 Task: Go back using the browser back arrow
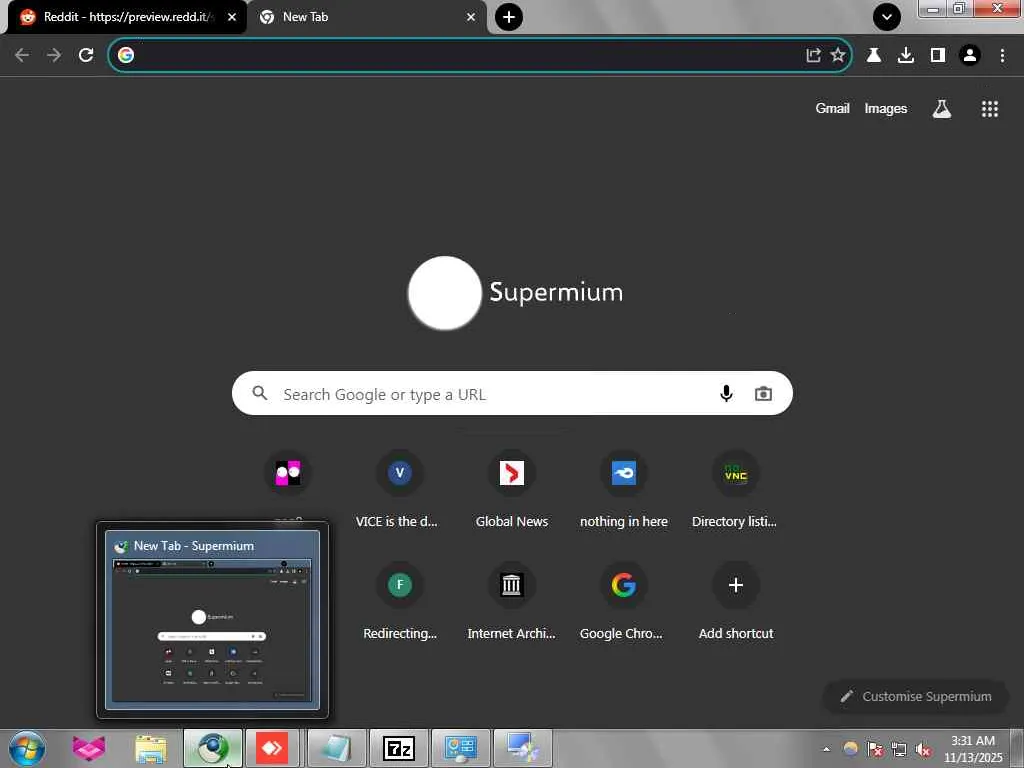[x=22, y=56]
